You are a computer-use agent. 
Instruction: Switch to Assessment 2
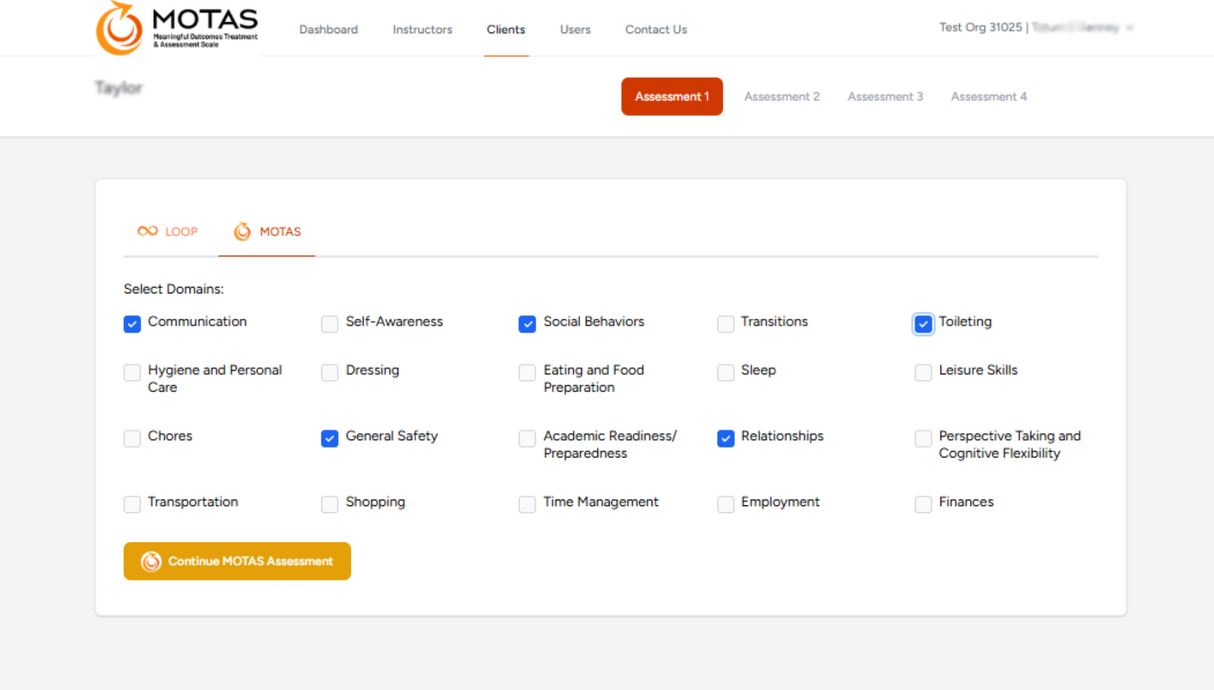point(781,97)
